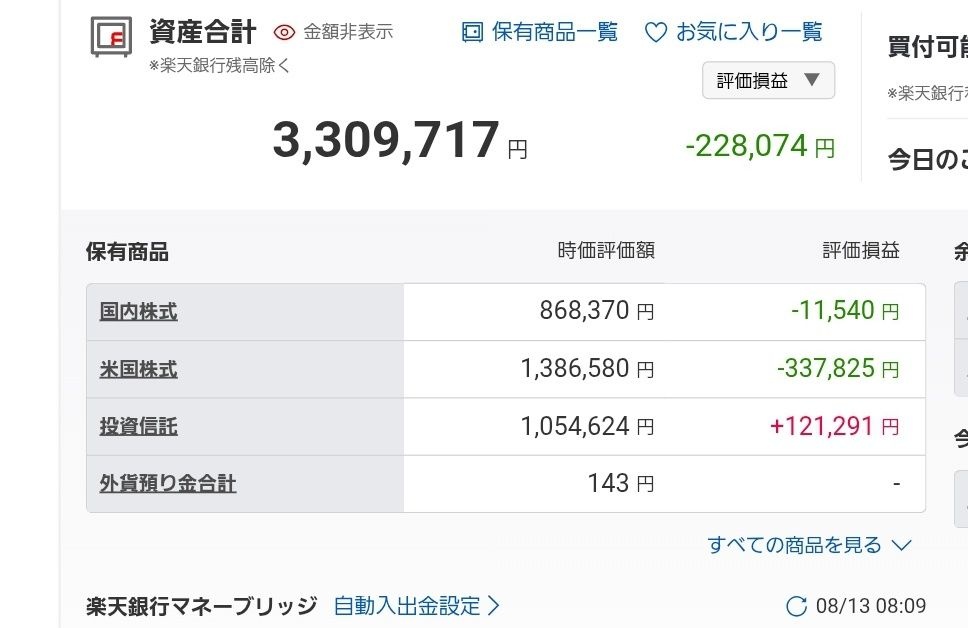Click the safe icon beside 資産合計

(x=111, y=37)
